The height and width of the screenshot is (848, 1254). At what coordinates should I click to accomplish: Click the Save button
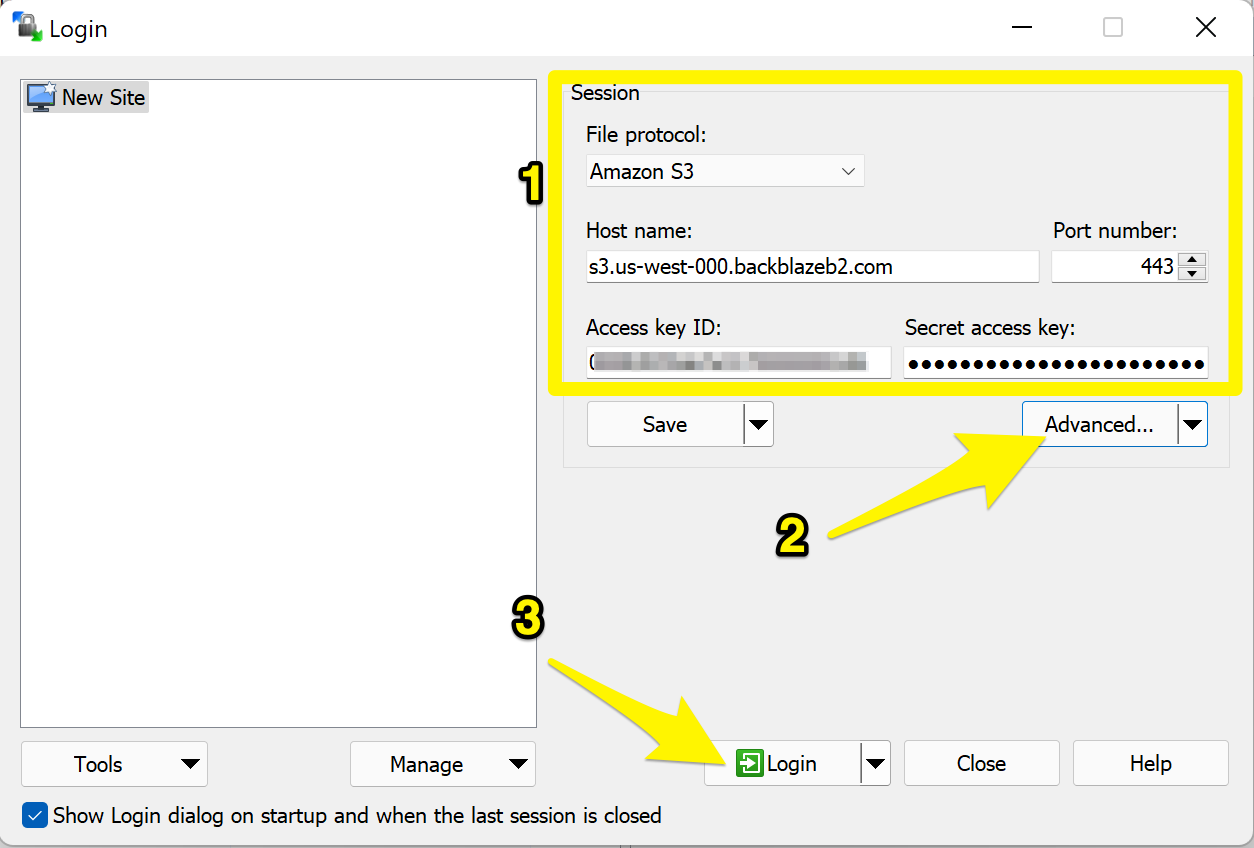click(x=665, y=424)
